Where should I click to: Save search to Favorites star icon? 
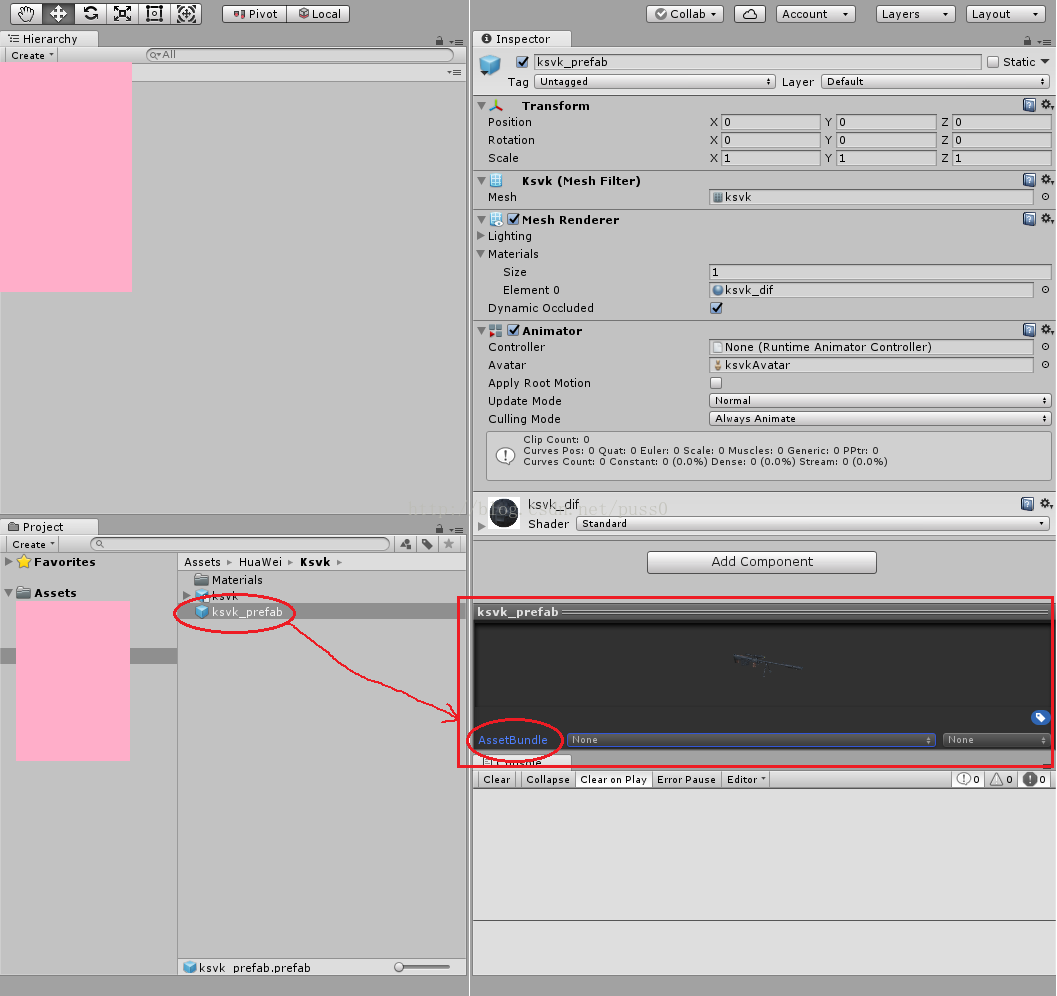pos(449,544)
